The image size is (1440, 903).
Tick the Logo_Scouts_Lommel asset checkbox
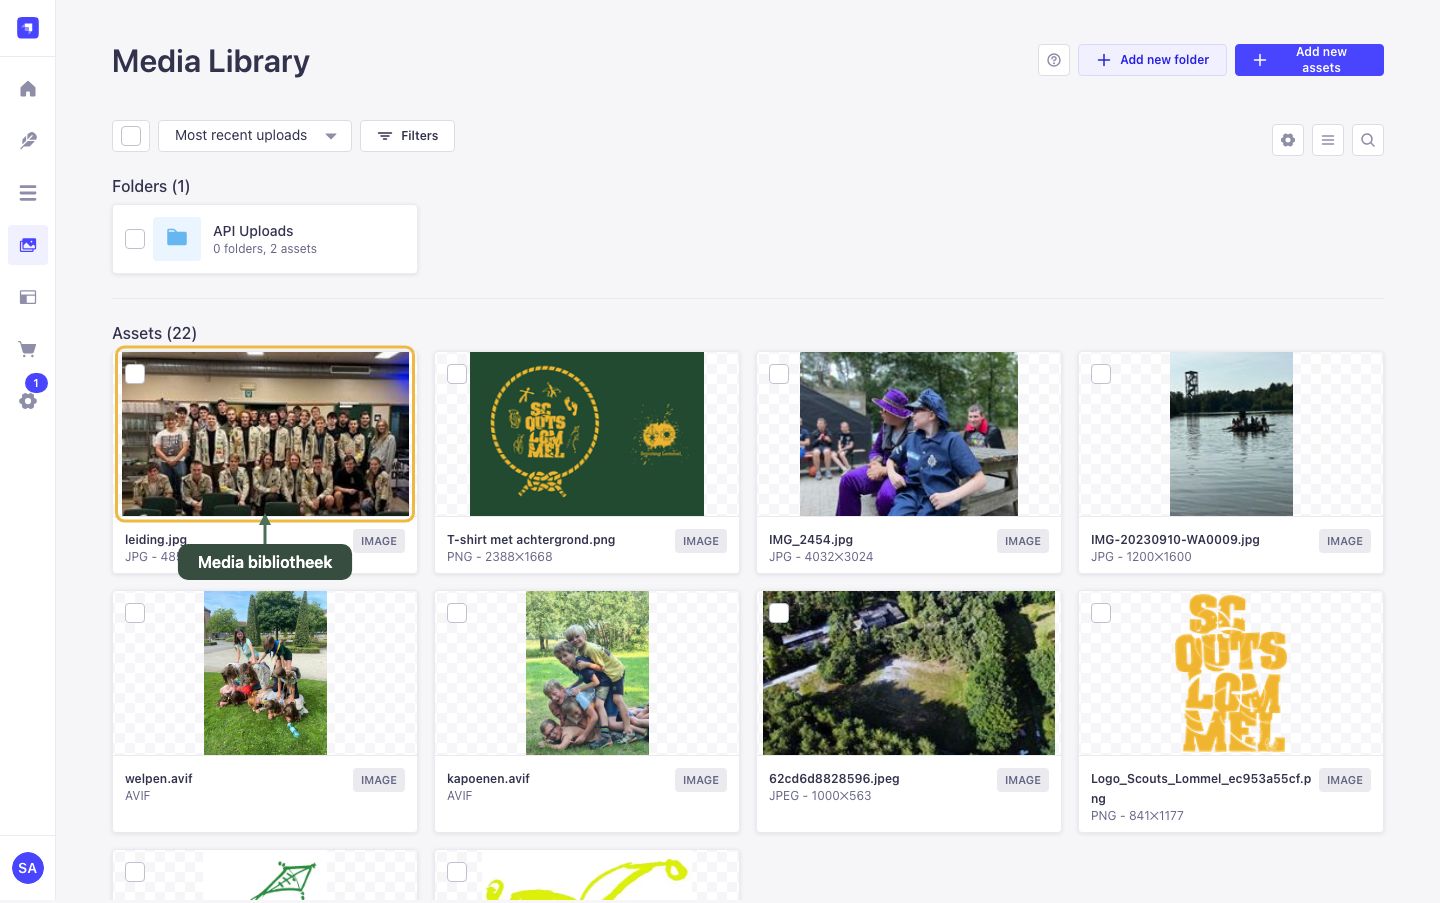coord(1101,613)
